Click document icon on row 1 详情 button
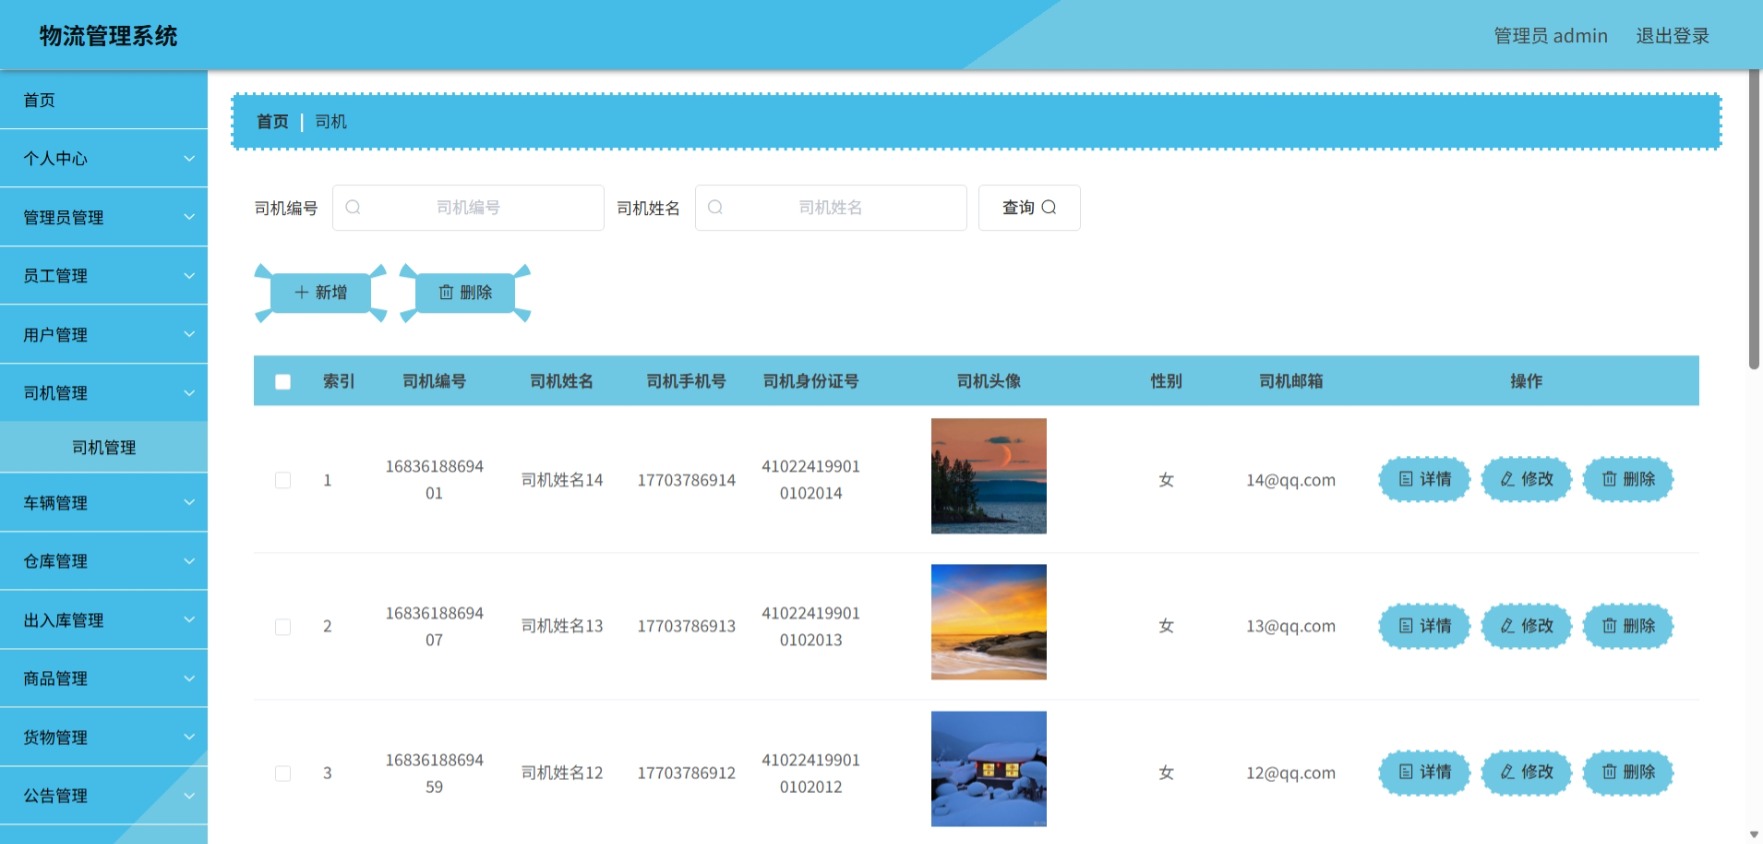 click(x=1406, y=479)
